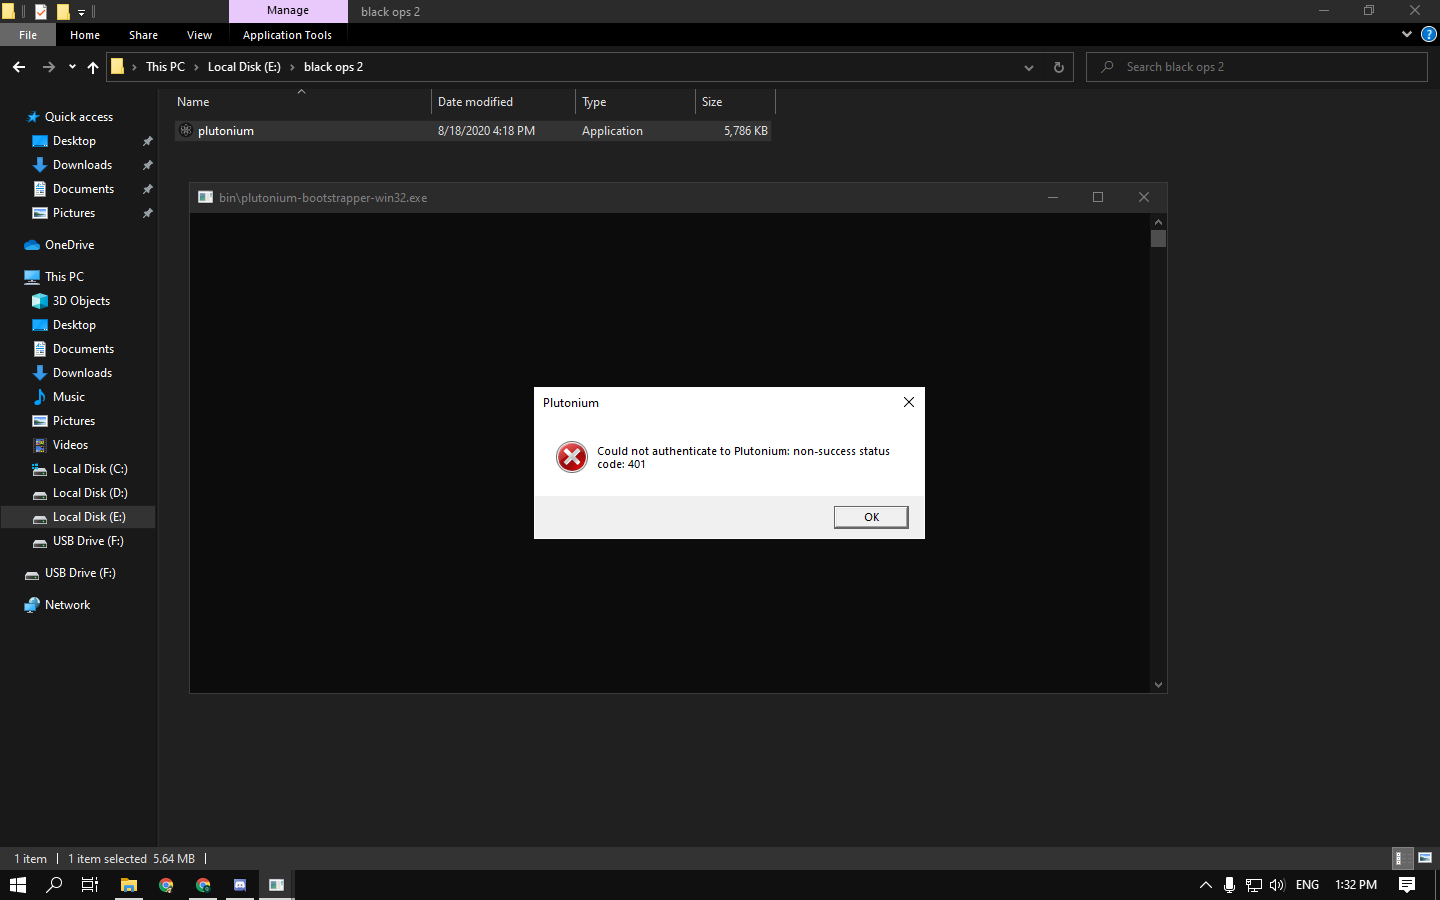This screenshot has height=900, width=1440.
Task: Refresh the current folder view
Action: pos(1058,67)
